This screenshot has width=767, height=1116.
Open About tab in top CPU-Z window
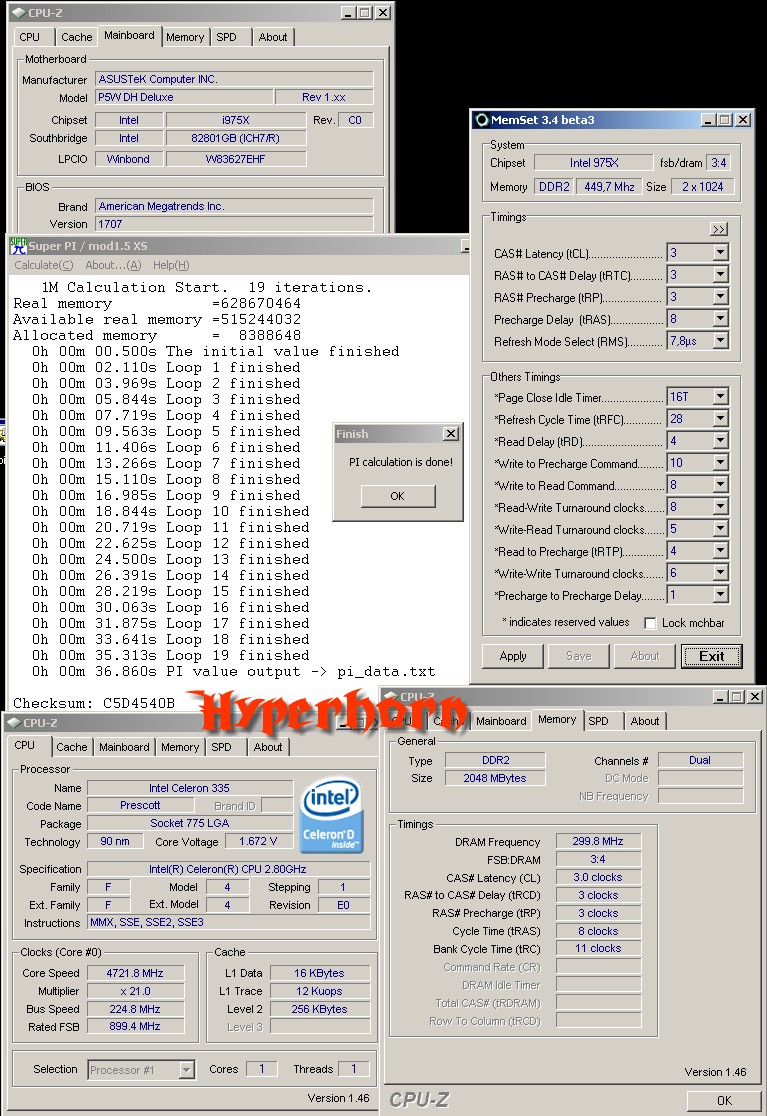[x=273, y=37]
